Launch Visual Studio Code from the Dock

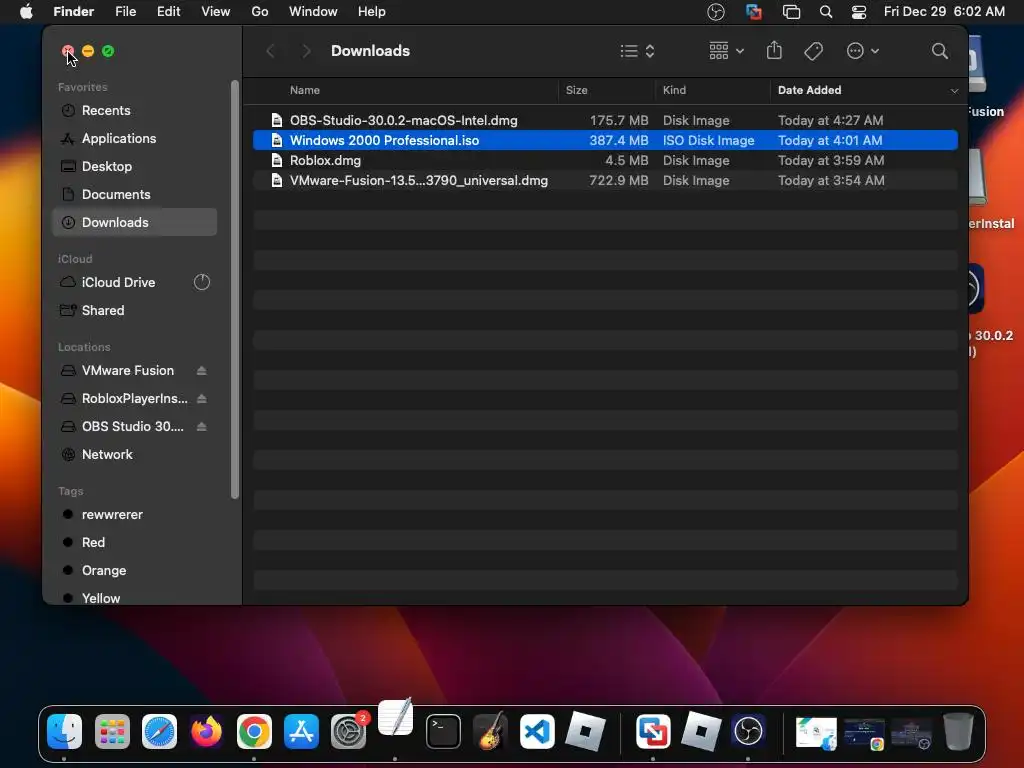(x=537, y=731)
